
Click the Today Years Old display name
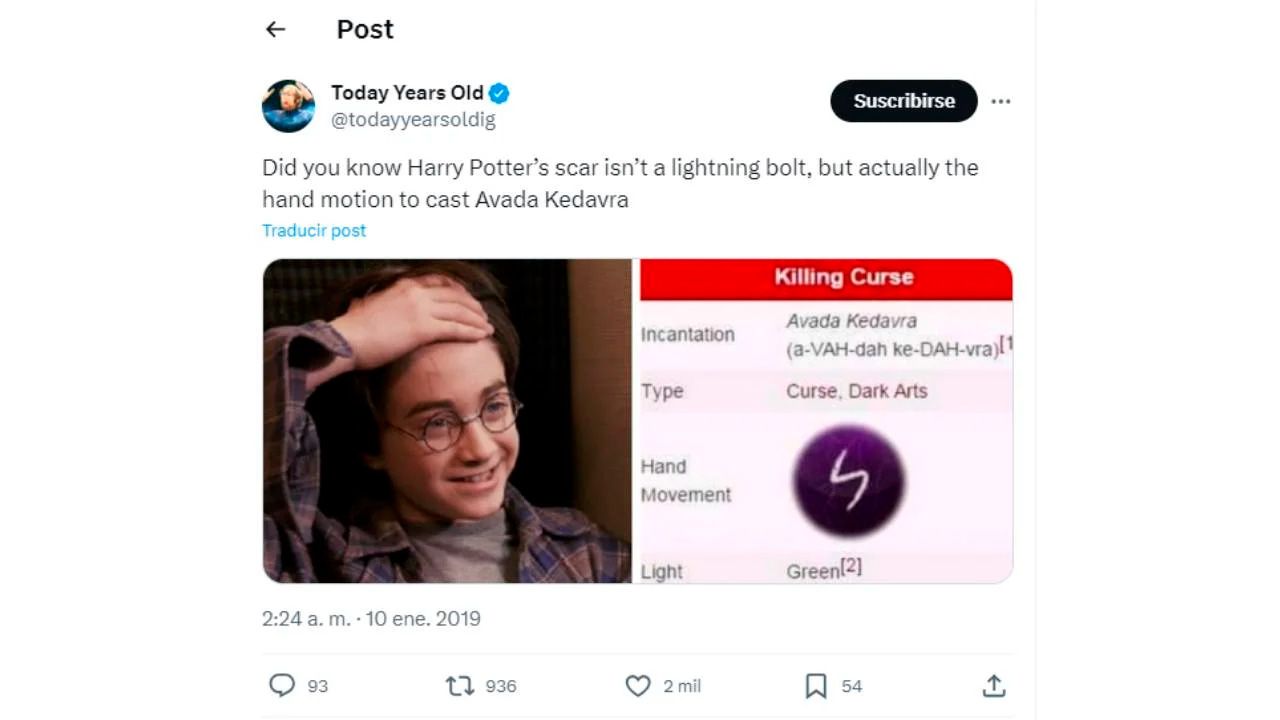coord(407,93)
